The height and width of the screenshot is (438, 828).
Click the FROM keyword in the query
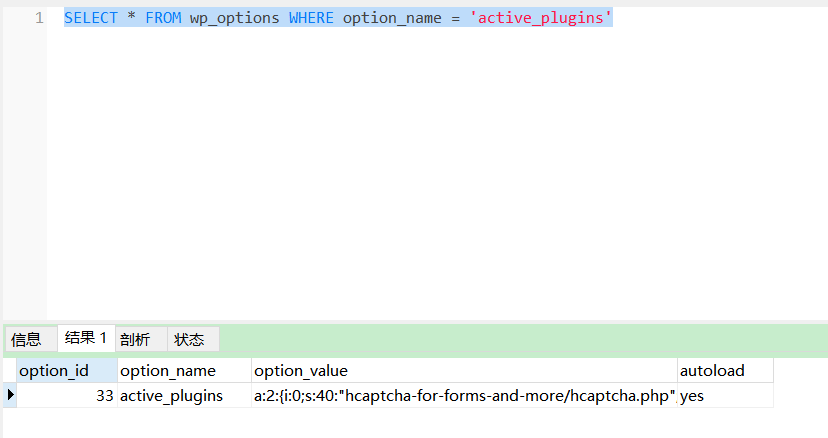click(x=163, y=18)
